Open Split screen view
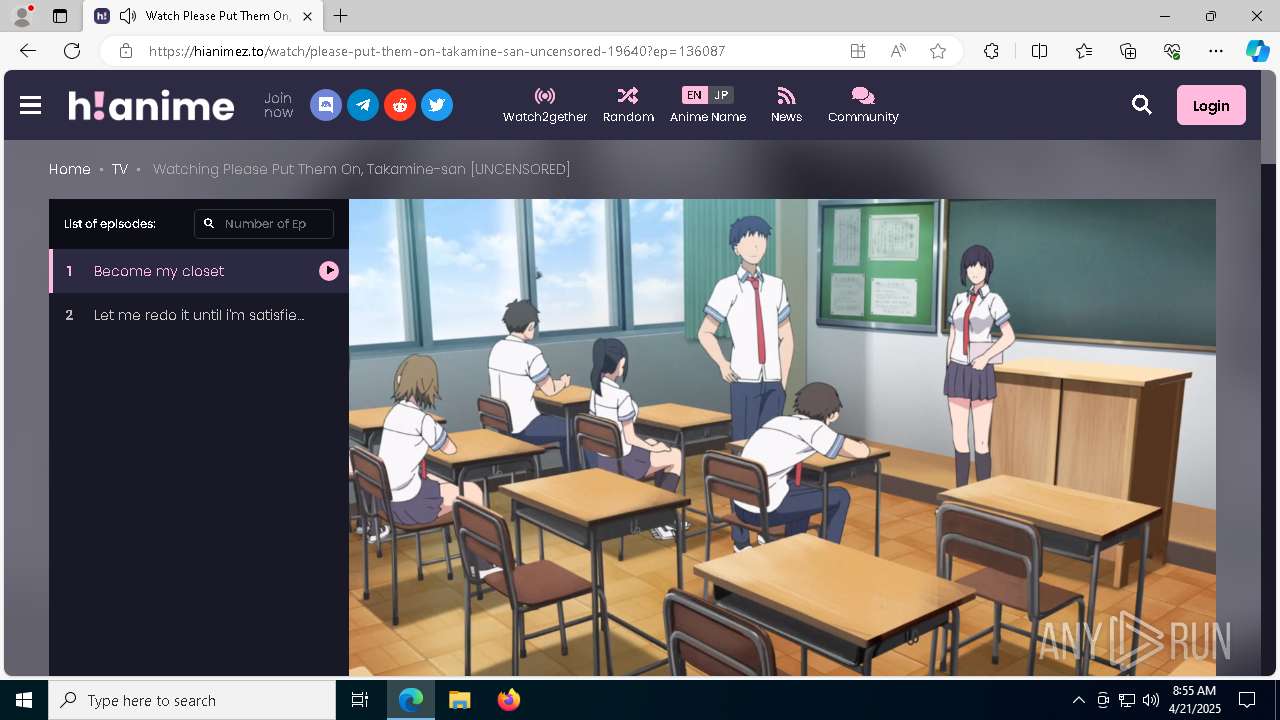 [x=1039, y=51]
